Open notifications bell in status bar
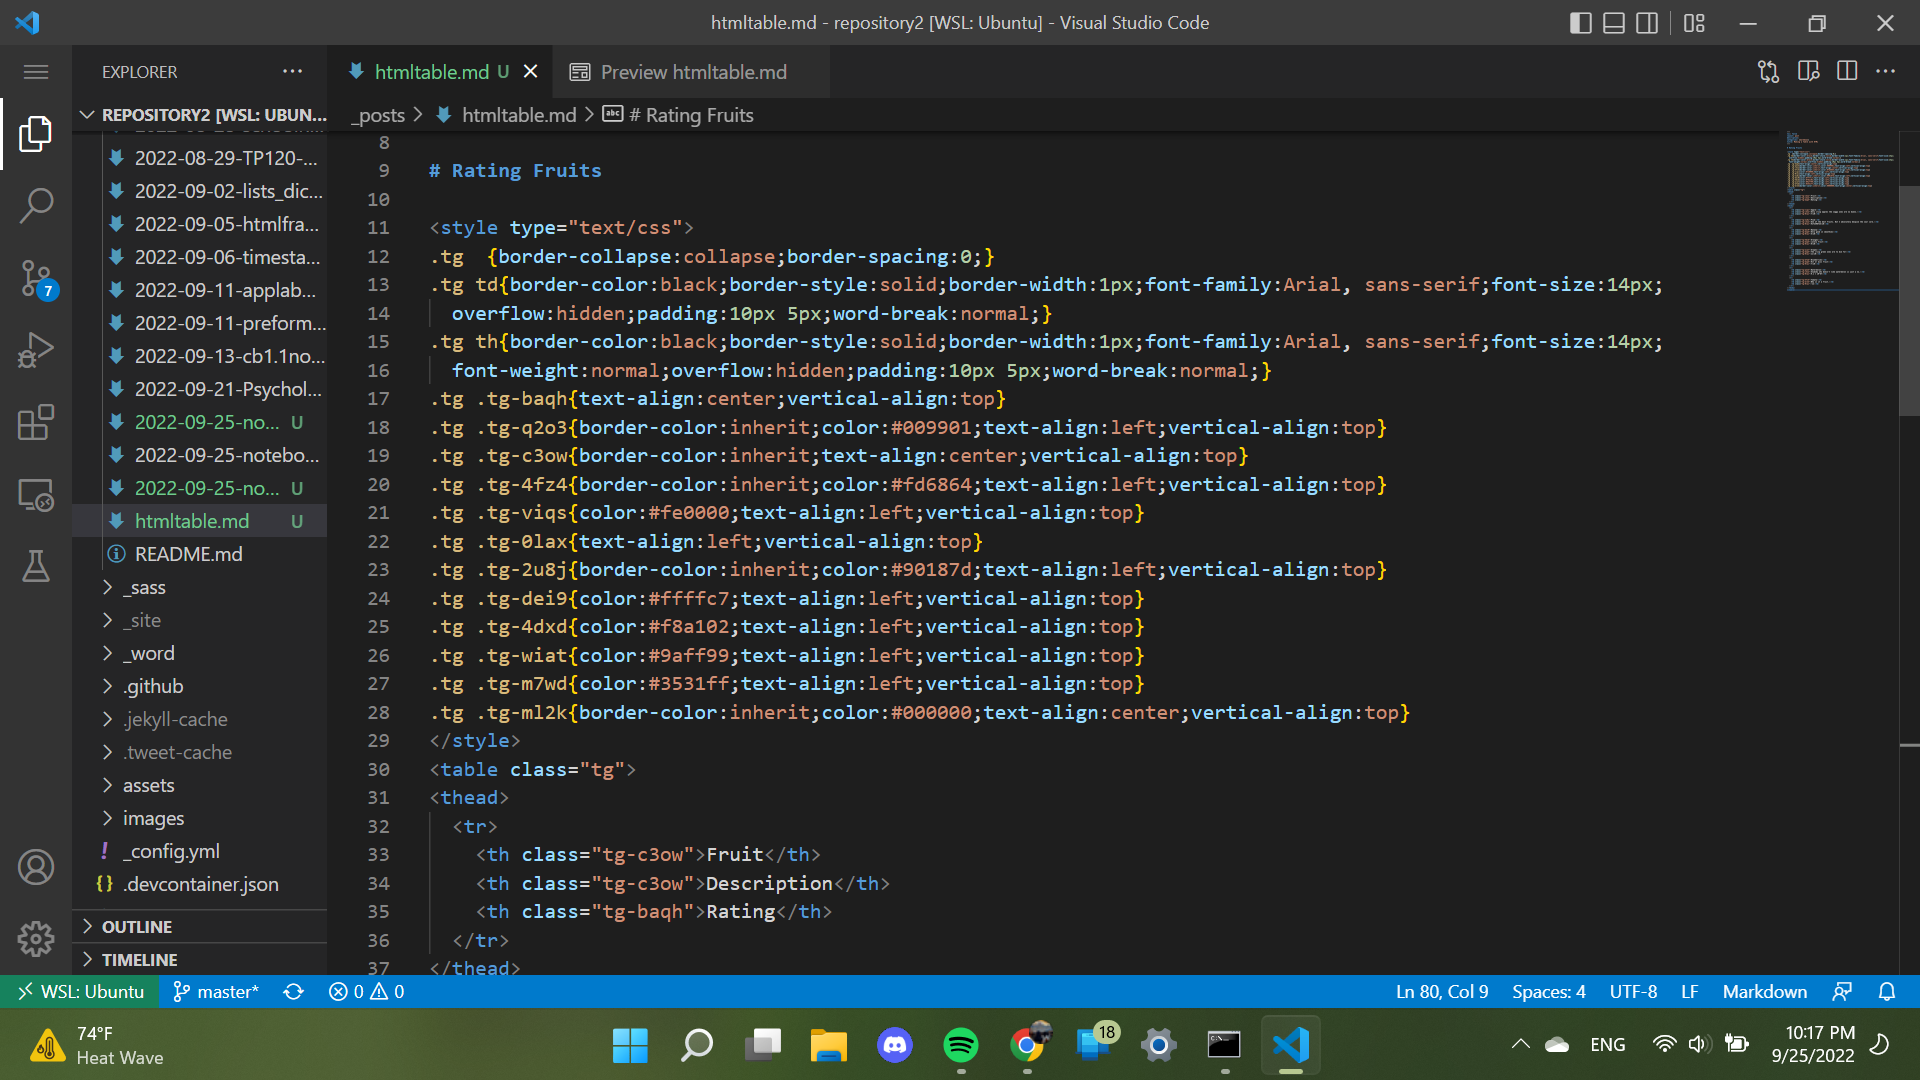Viewport: 1920px width, 1080px height. coord(1887,991)
